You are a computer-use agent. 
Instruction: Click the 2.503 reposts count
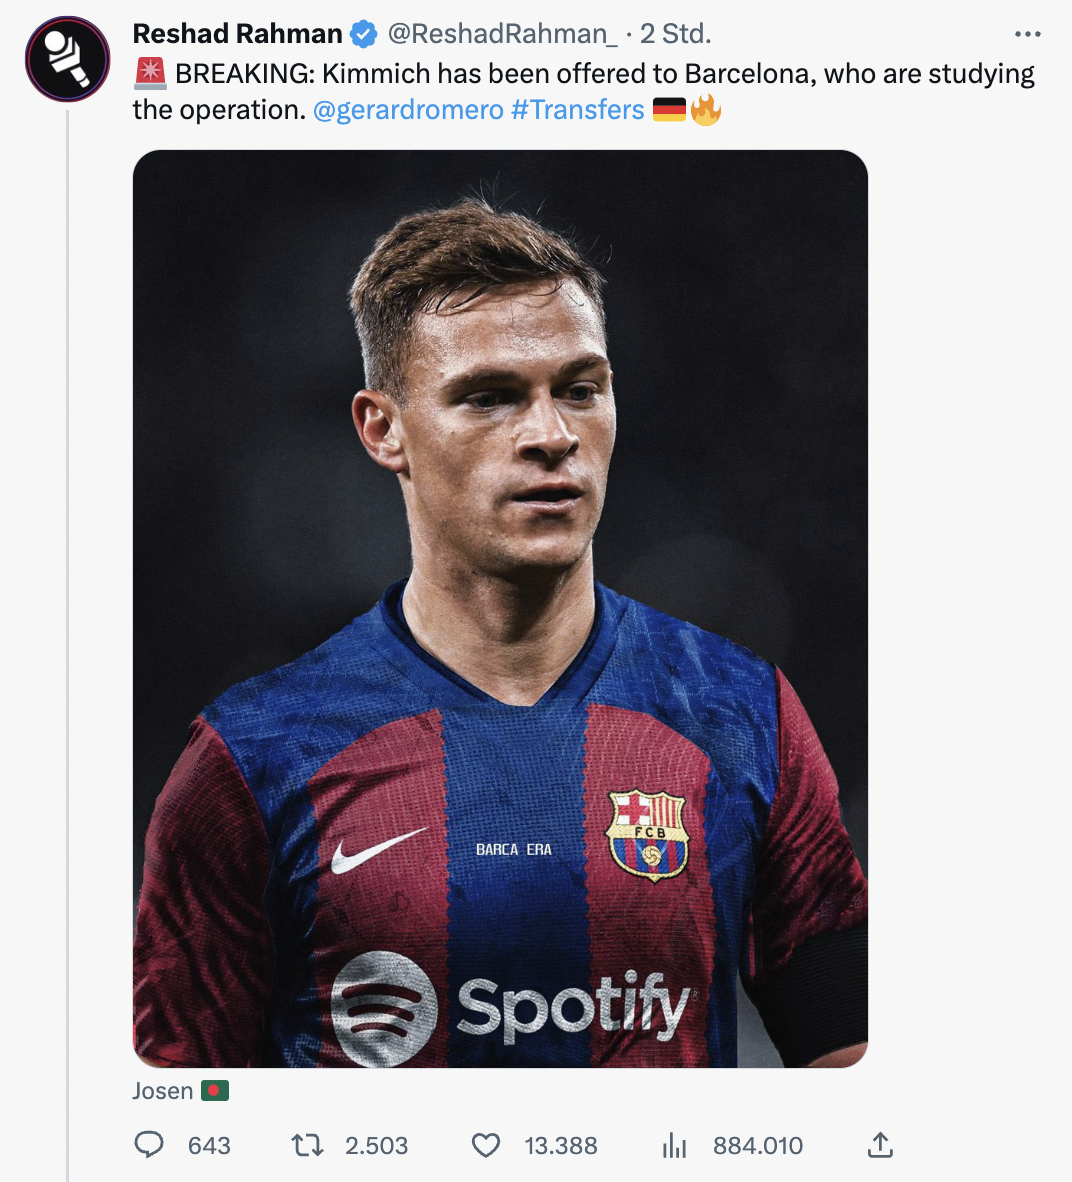(x=376, y=1145)
